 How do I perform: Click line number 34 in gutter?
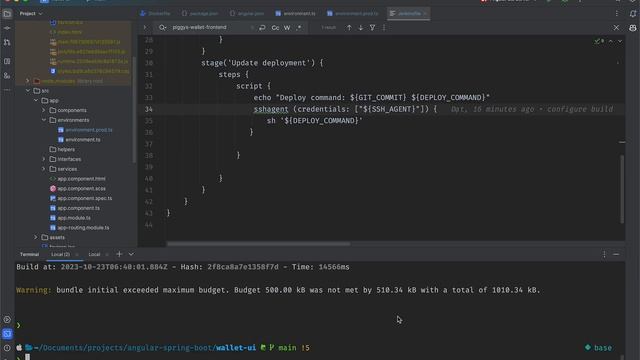[x=149, y=109]
